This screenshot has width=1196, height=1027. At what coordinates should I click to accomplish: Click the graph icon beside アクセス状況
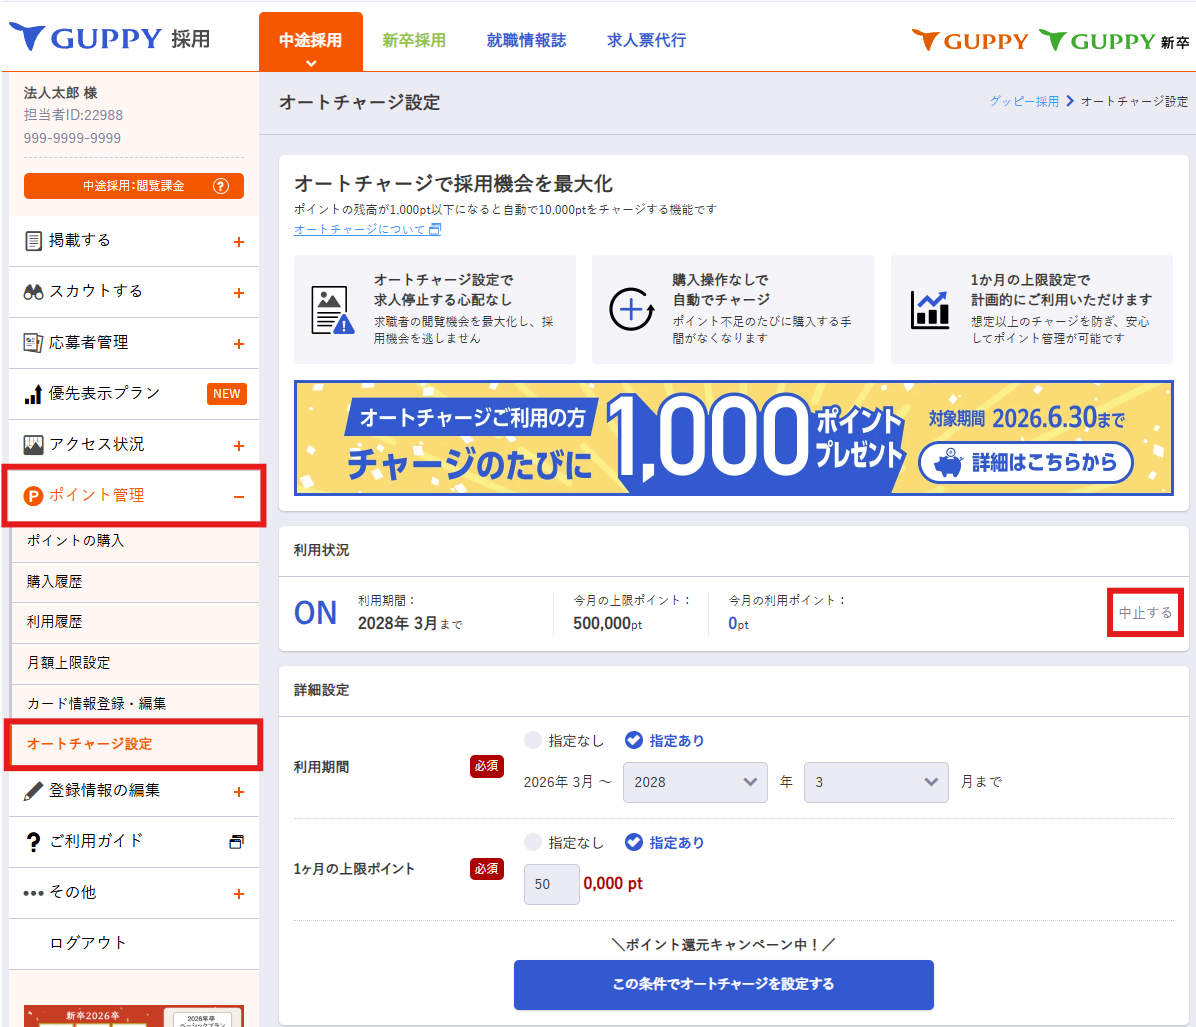tap(34, 445)
